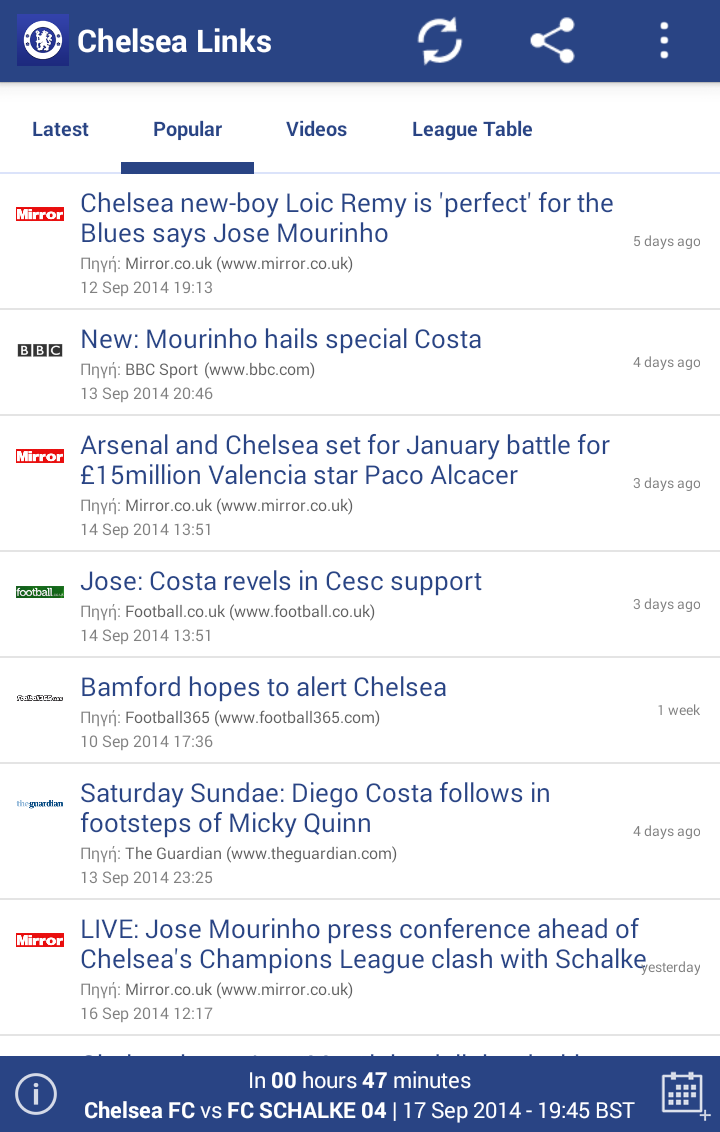Tap Chelsea FC vs FC Schalke 04 banner
The image size is (720, 1132).
359,1094
